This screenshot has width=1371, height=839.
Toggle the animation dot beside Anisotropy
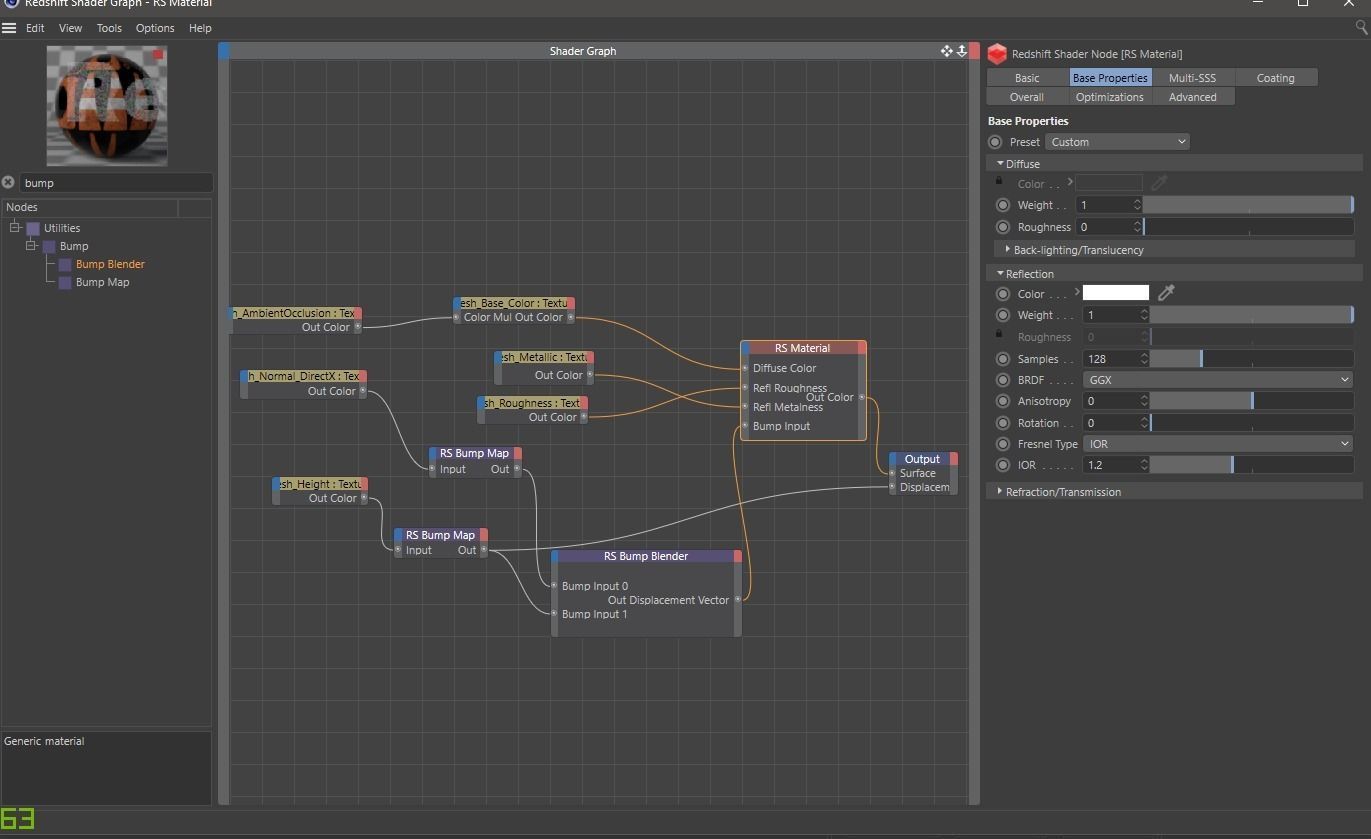(1003, 401)
